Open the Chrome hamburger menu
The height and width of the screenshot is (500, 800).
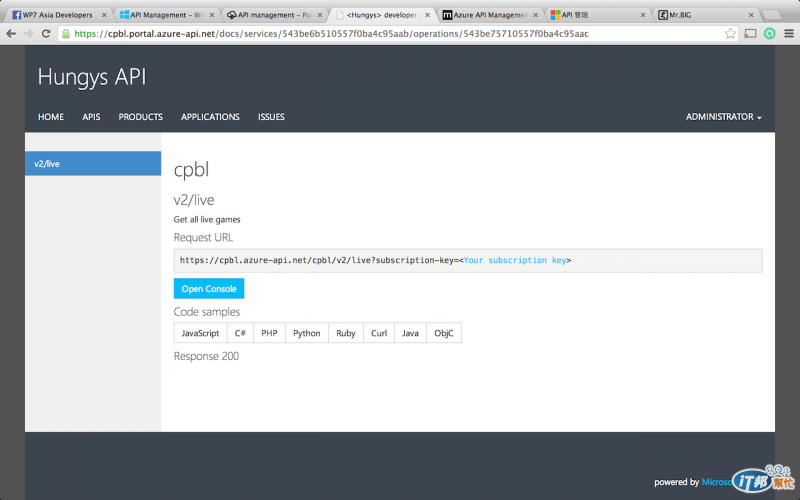point(789,34)
